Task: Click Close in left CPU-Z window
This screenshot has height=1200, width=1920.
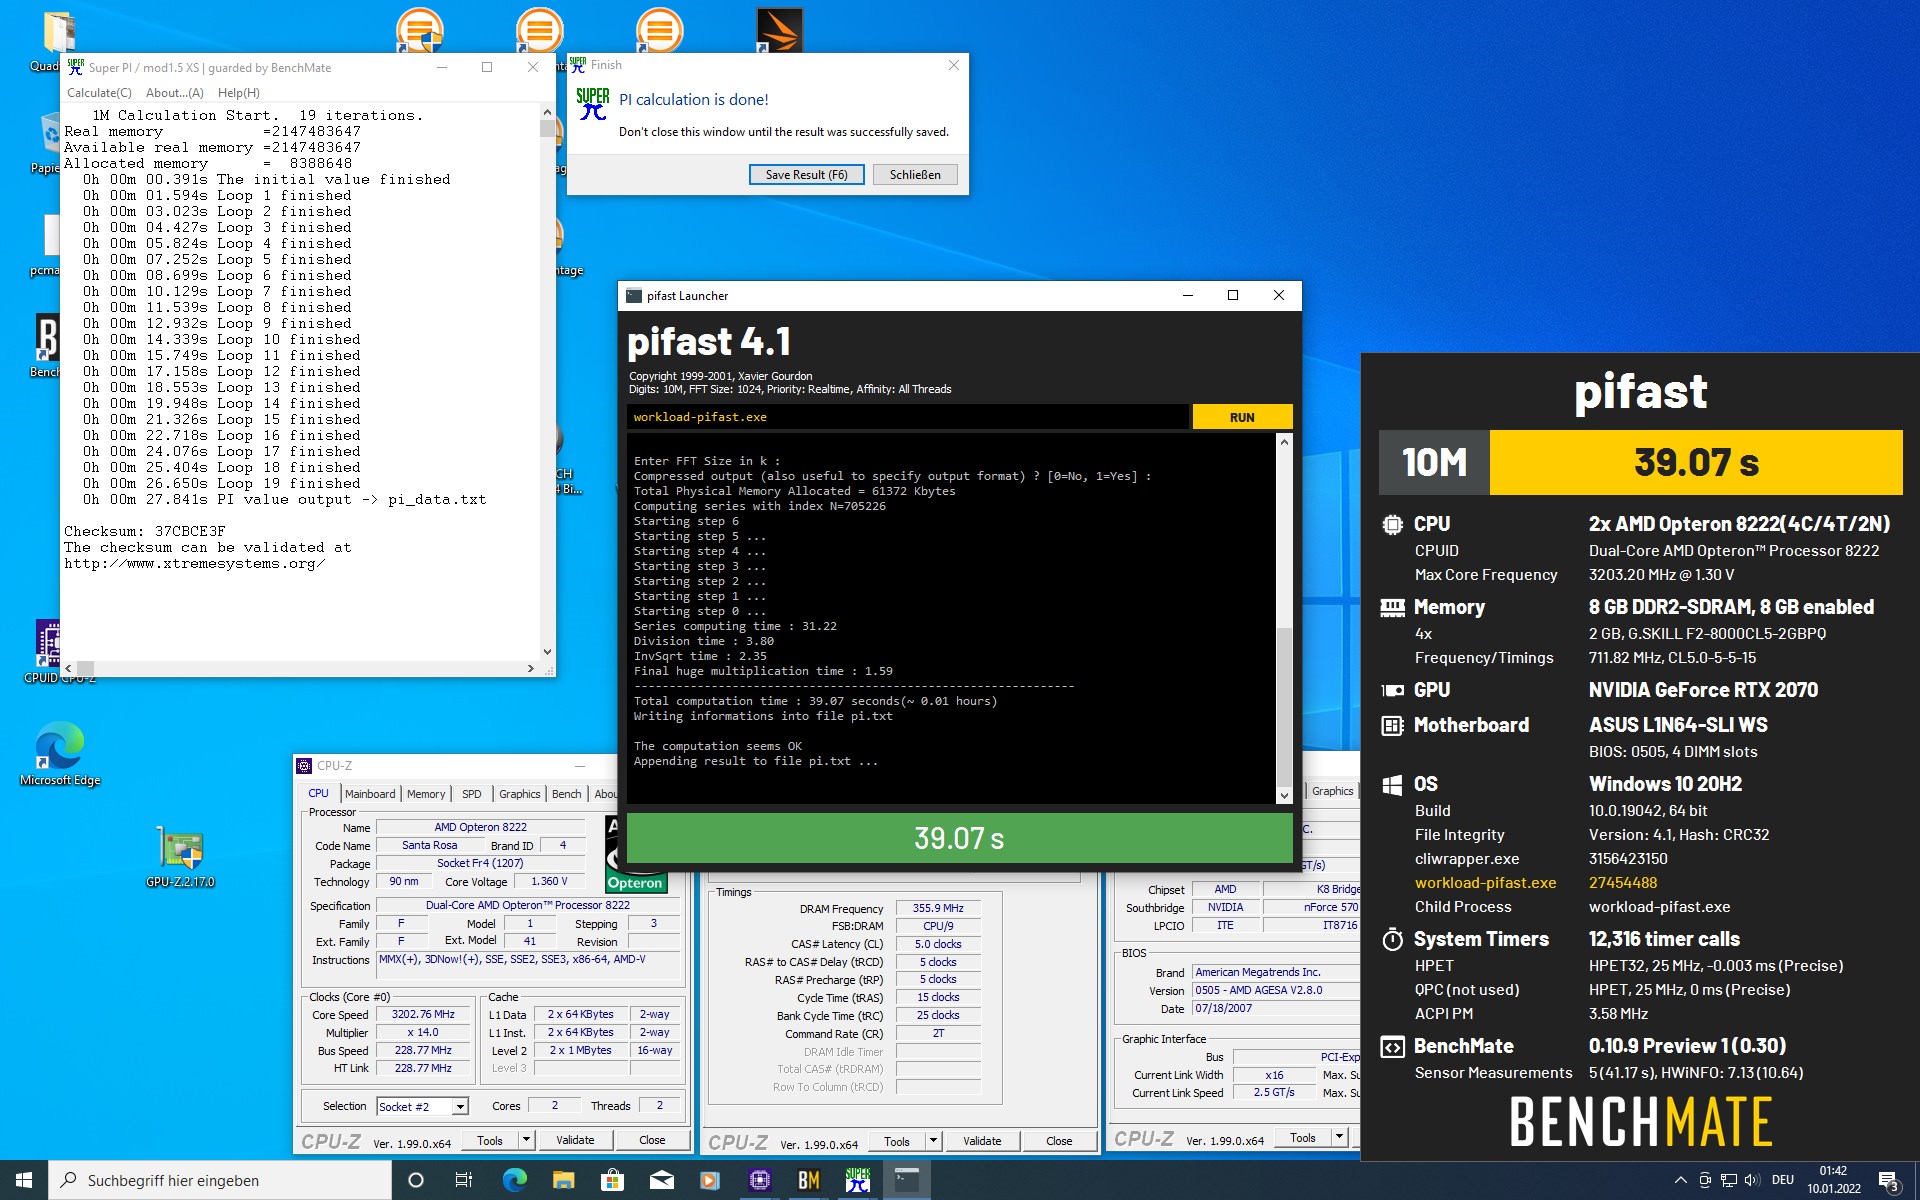Action: click(x=652, y=1140)
